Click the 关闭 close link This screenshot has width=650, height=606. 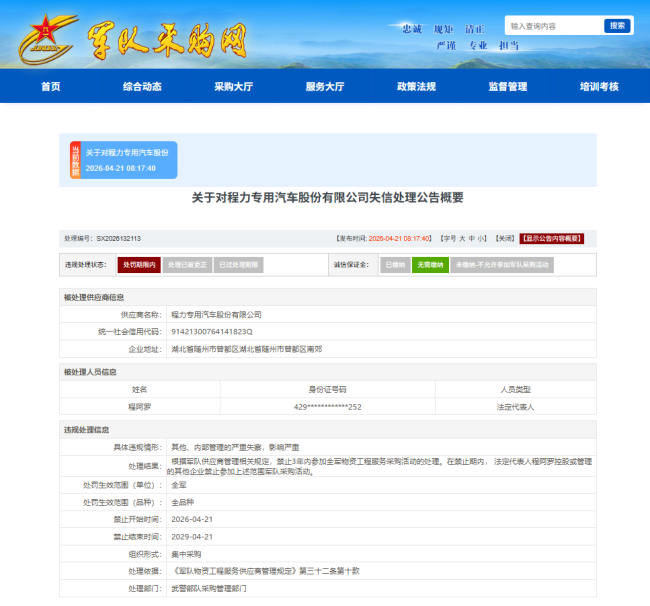tap(505, 239)
